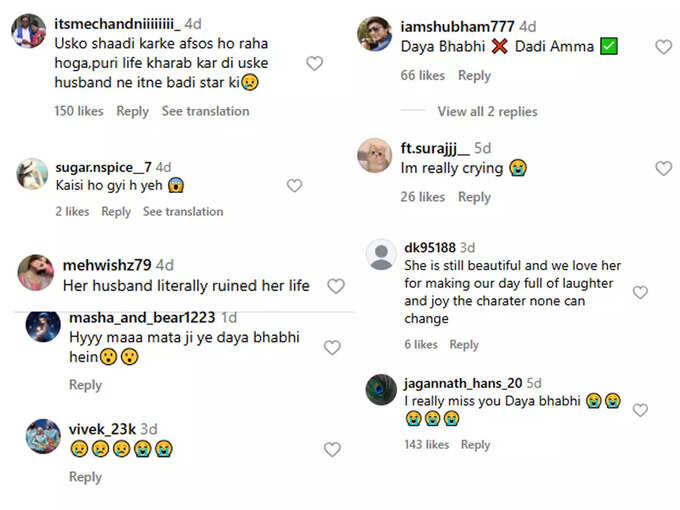Heart ft.surajjj__'s crying comment
The width and height of the screenshot is (680, 510).
(x=664, y=168)
